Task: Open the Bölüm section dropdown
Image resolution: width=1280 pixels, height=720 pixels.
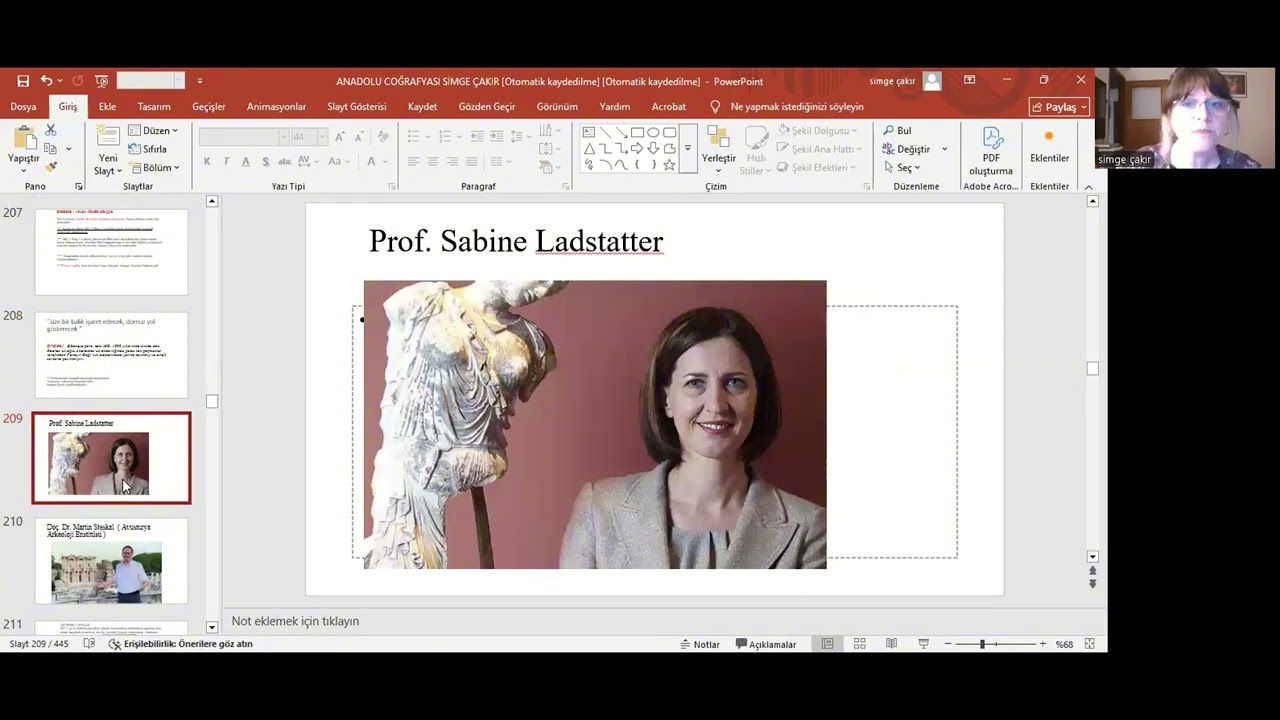Action: pyautogui.click(x=153, y=167)
